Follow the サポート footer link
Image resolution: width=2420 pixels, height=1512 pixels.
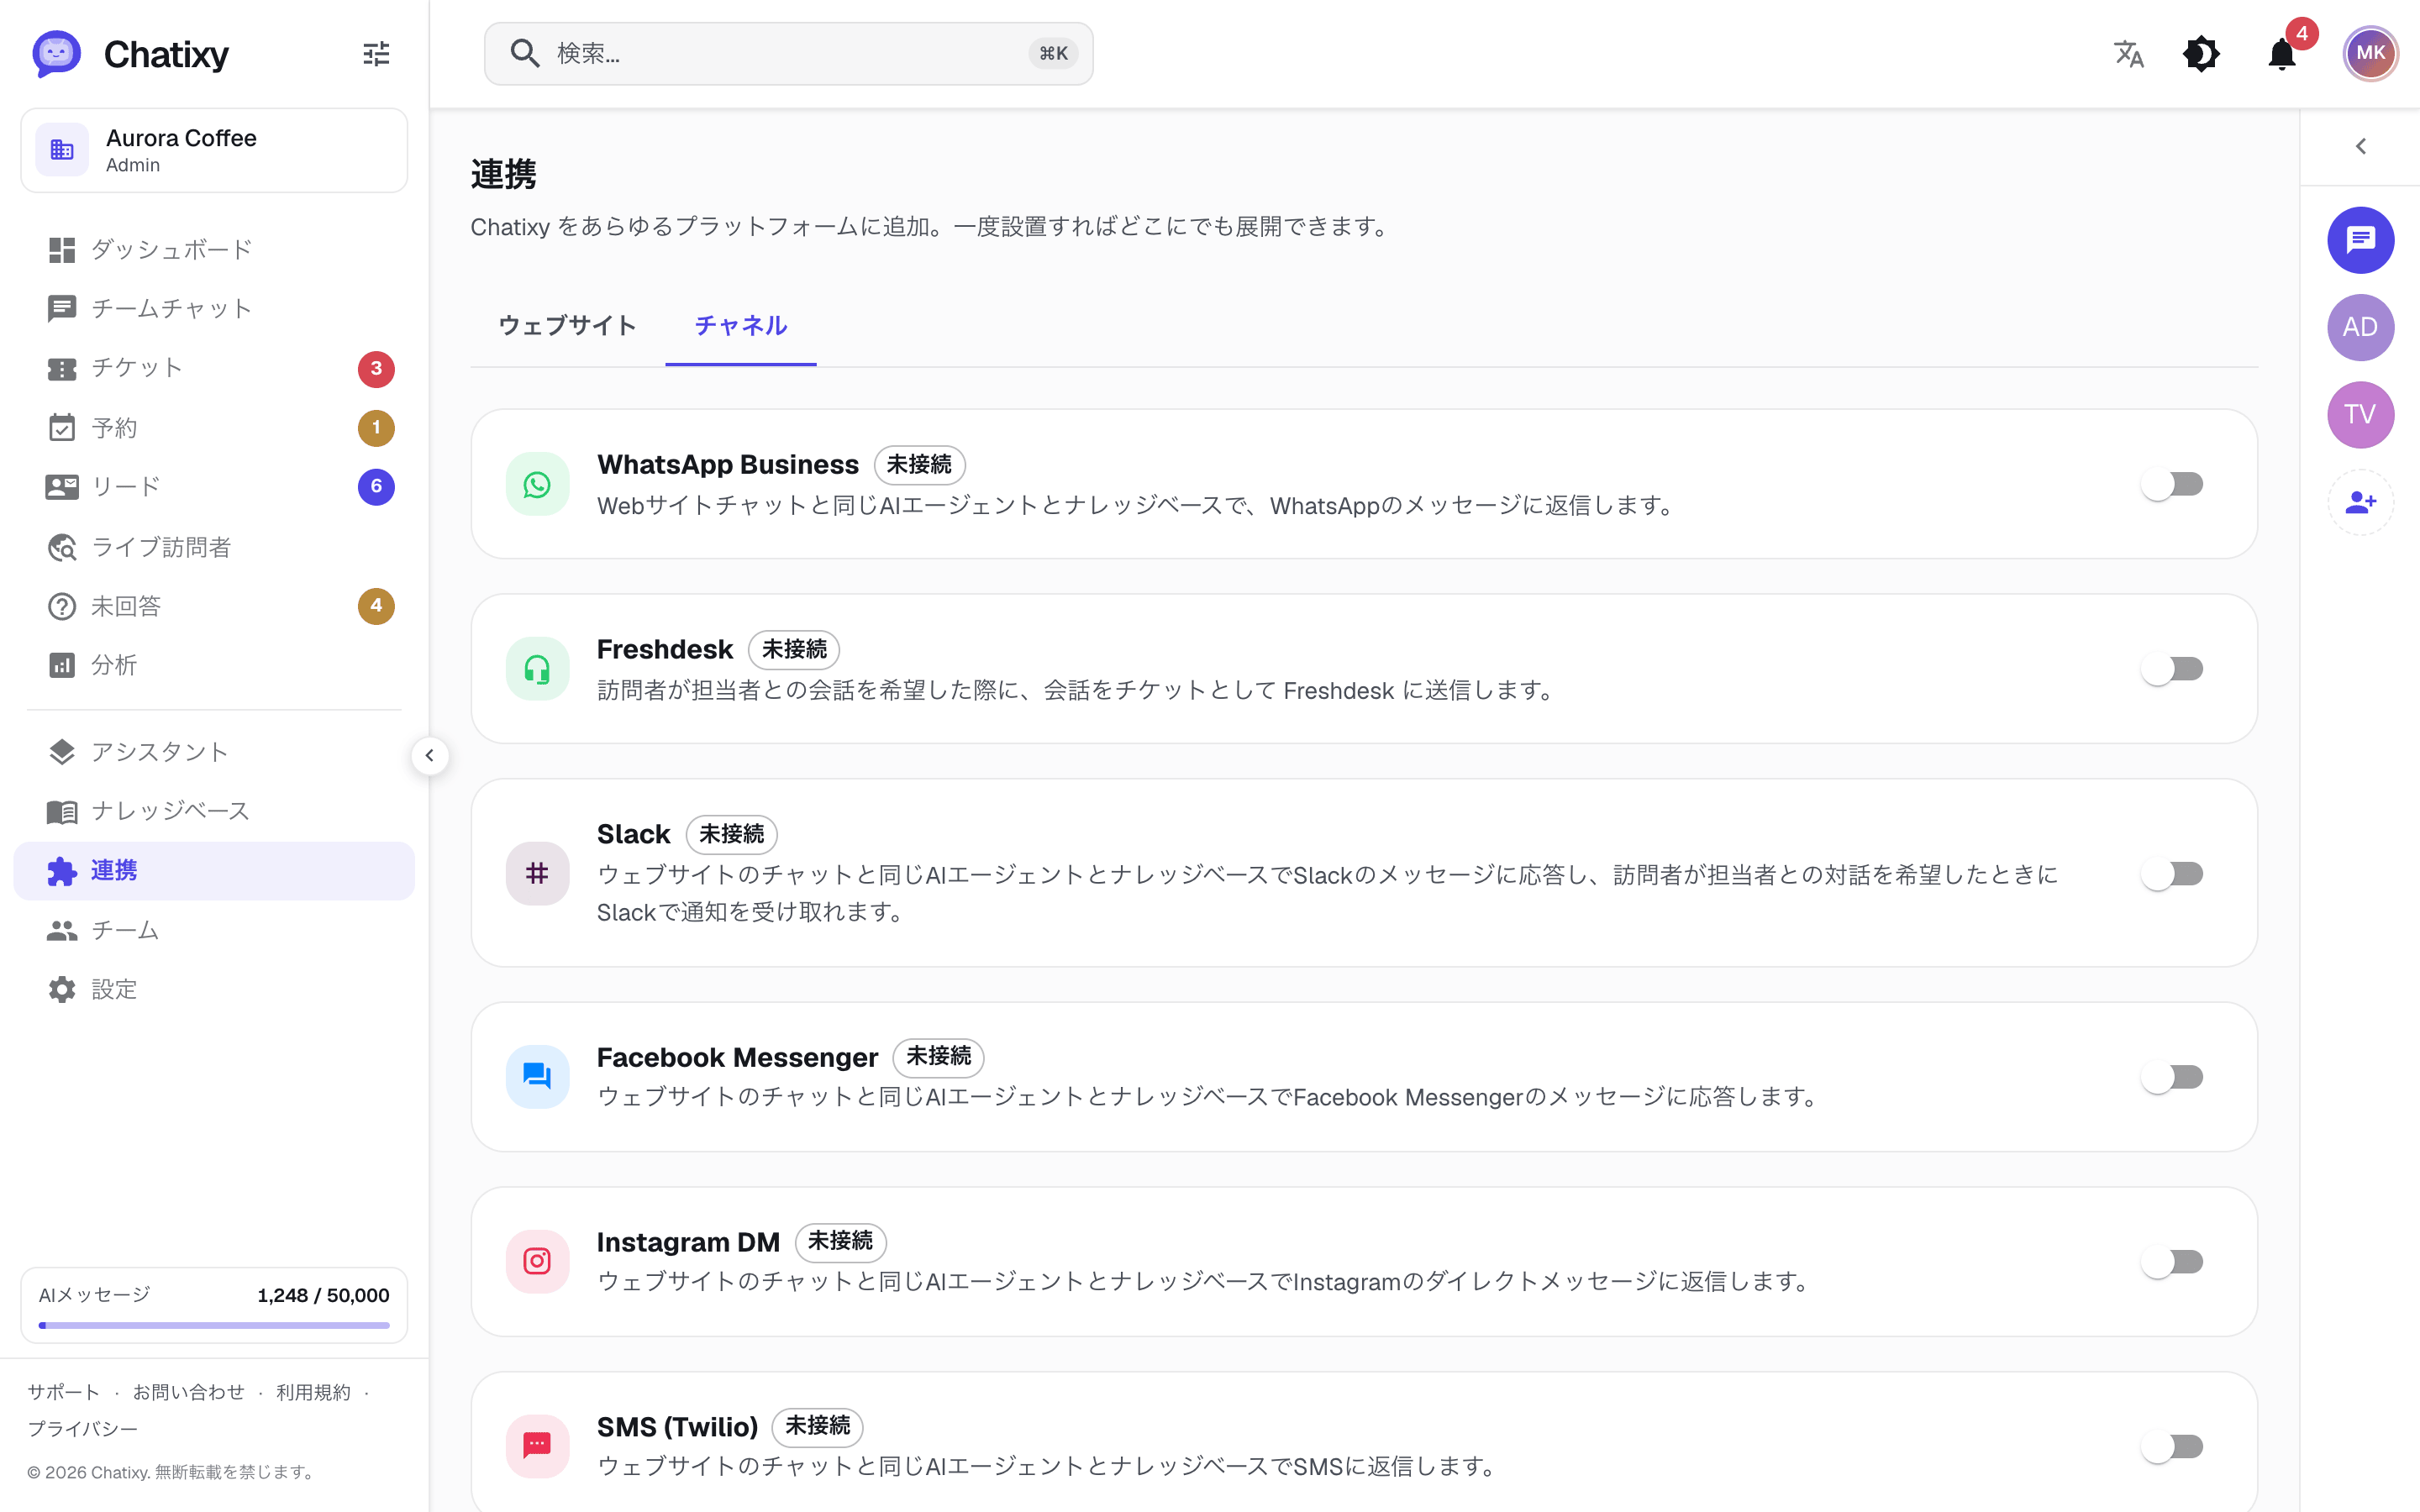(x=63, y=1392)
